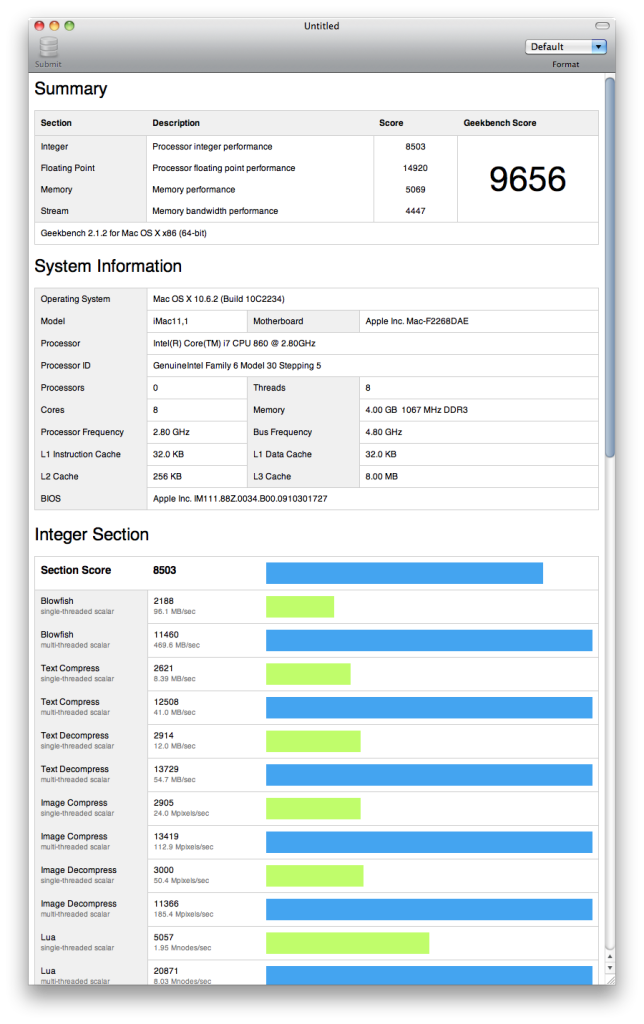
Task: Select the Integer score 8503 in Summary
Action: click(415, 147)
